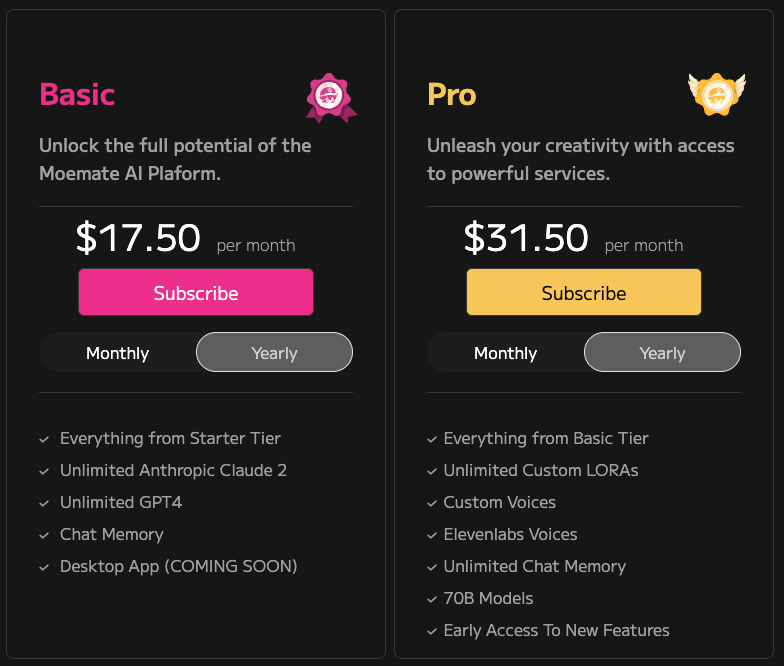Screen dimensions: 784x666
Task: Click the Basic plan title
Action: (77, 95)
